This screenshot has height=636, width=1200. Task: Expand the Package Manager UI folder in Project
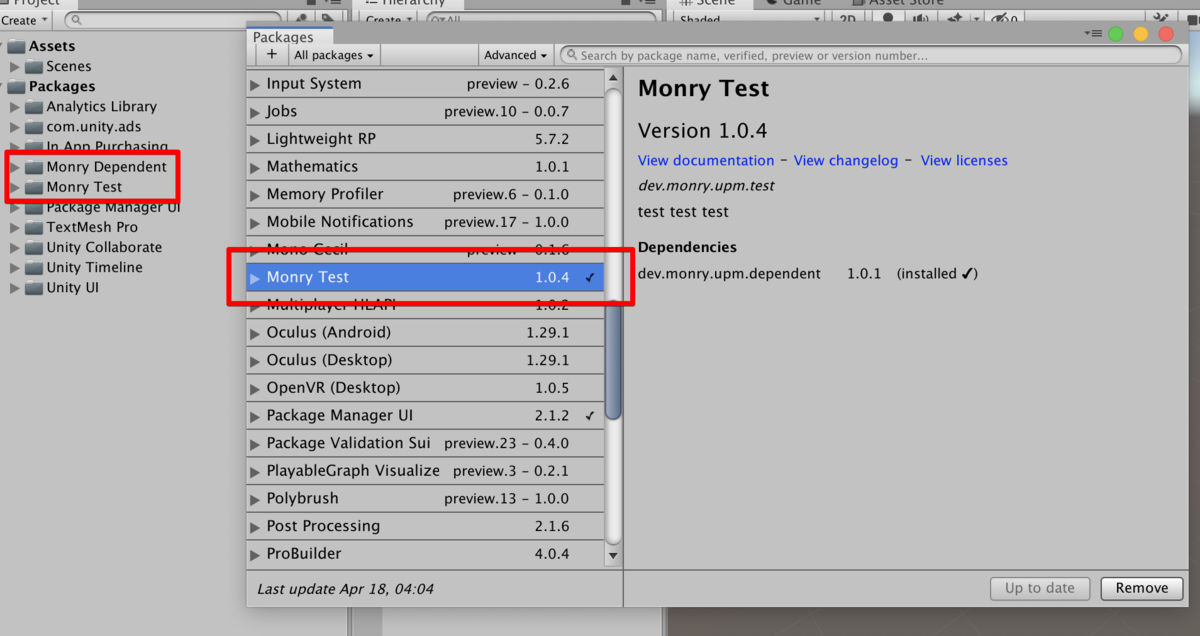(15, 207)
